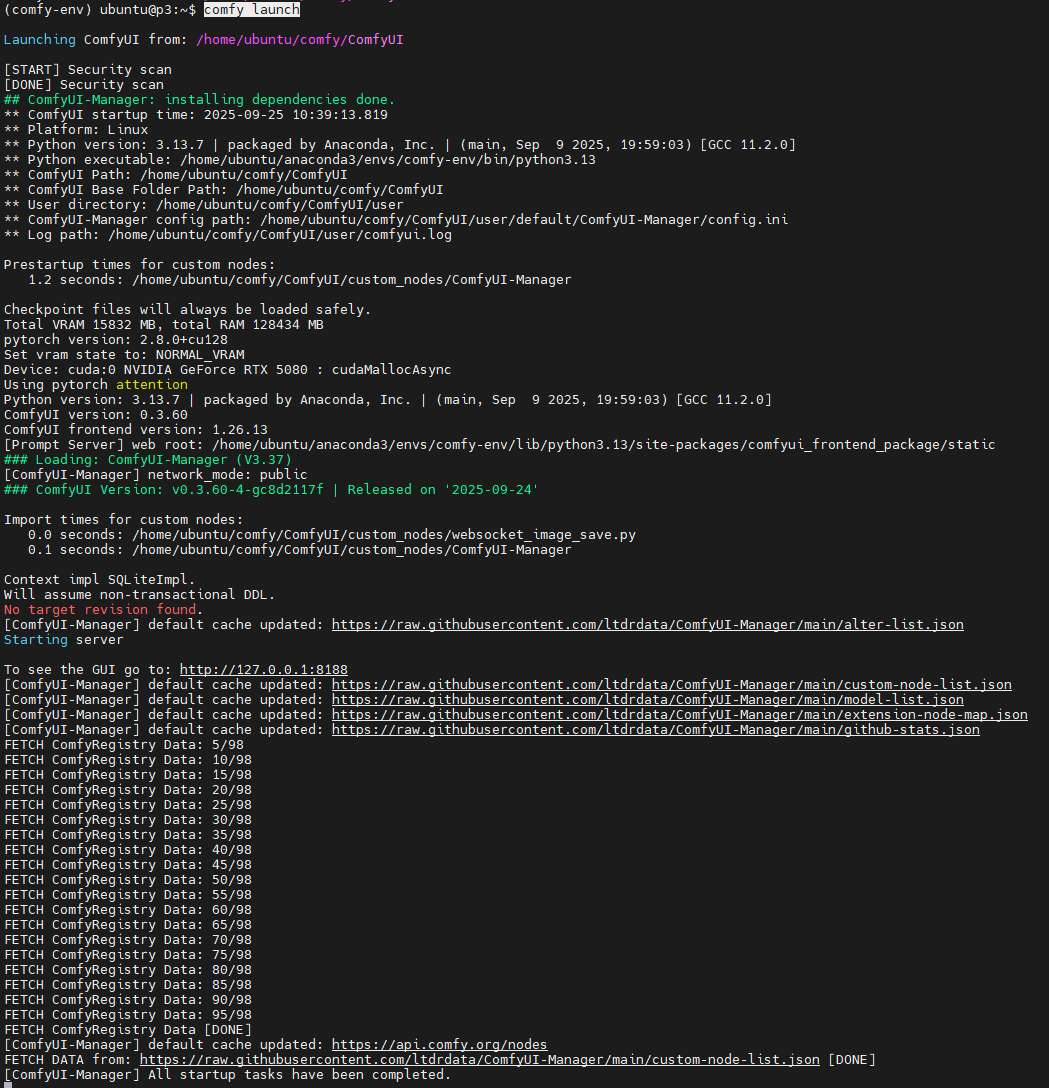The width and height of the screenshot is (1049, 1088).
Task: Open the extension-node-map.json URL
Action: [679, 715]
